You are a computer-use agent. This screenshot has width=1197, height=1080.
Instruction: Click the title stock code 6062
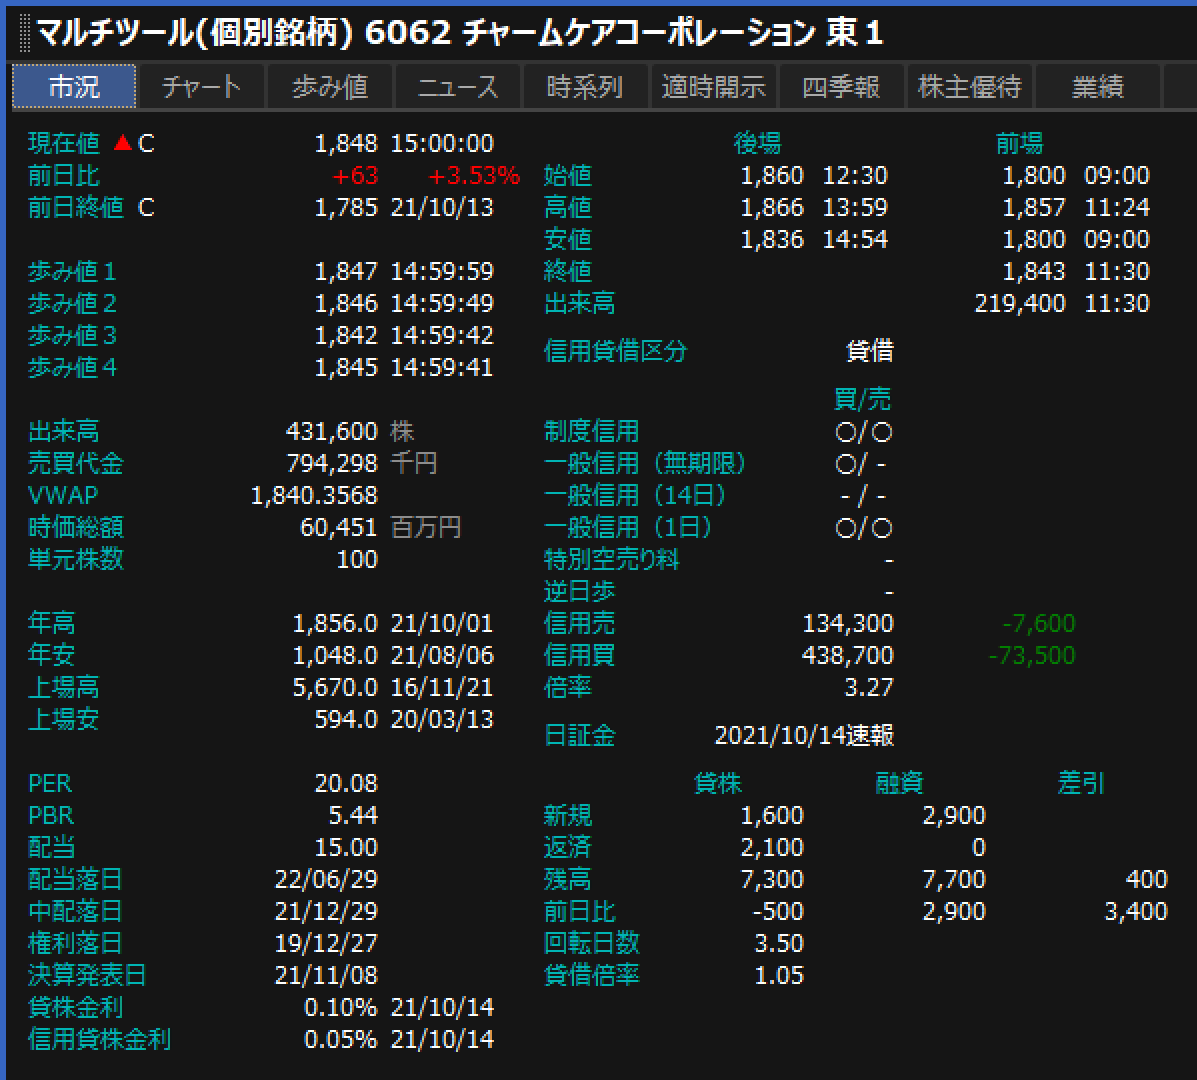click(408, 33)
